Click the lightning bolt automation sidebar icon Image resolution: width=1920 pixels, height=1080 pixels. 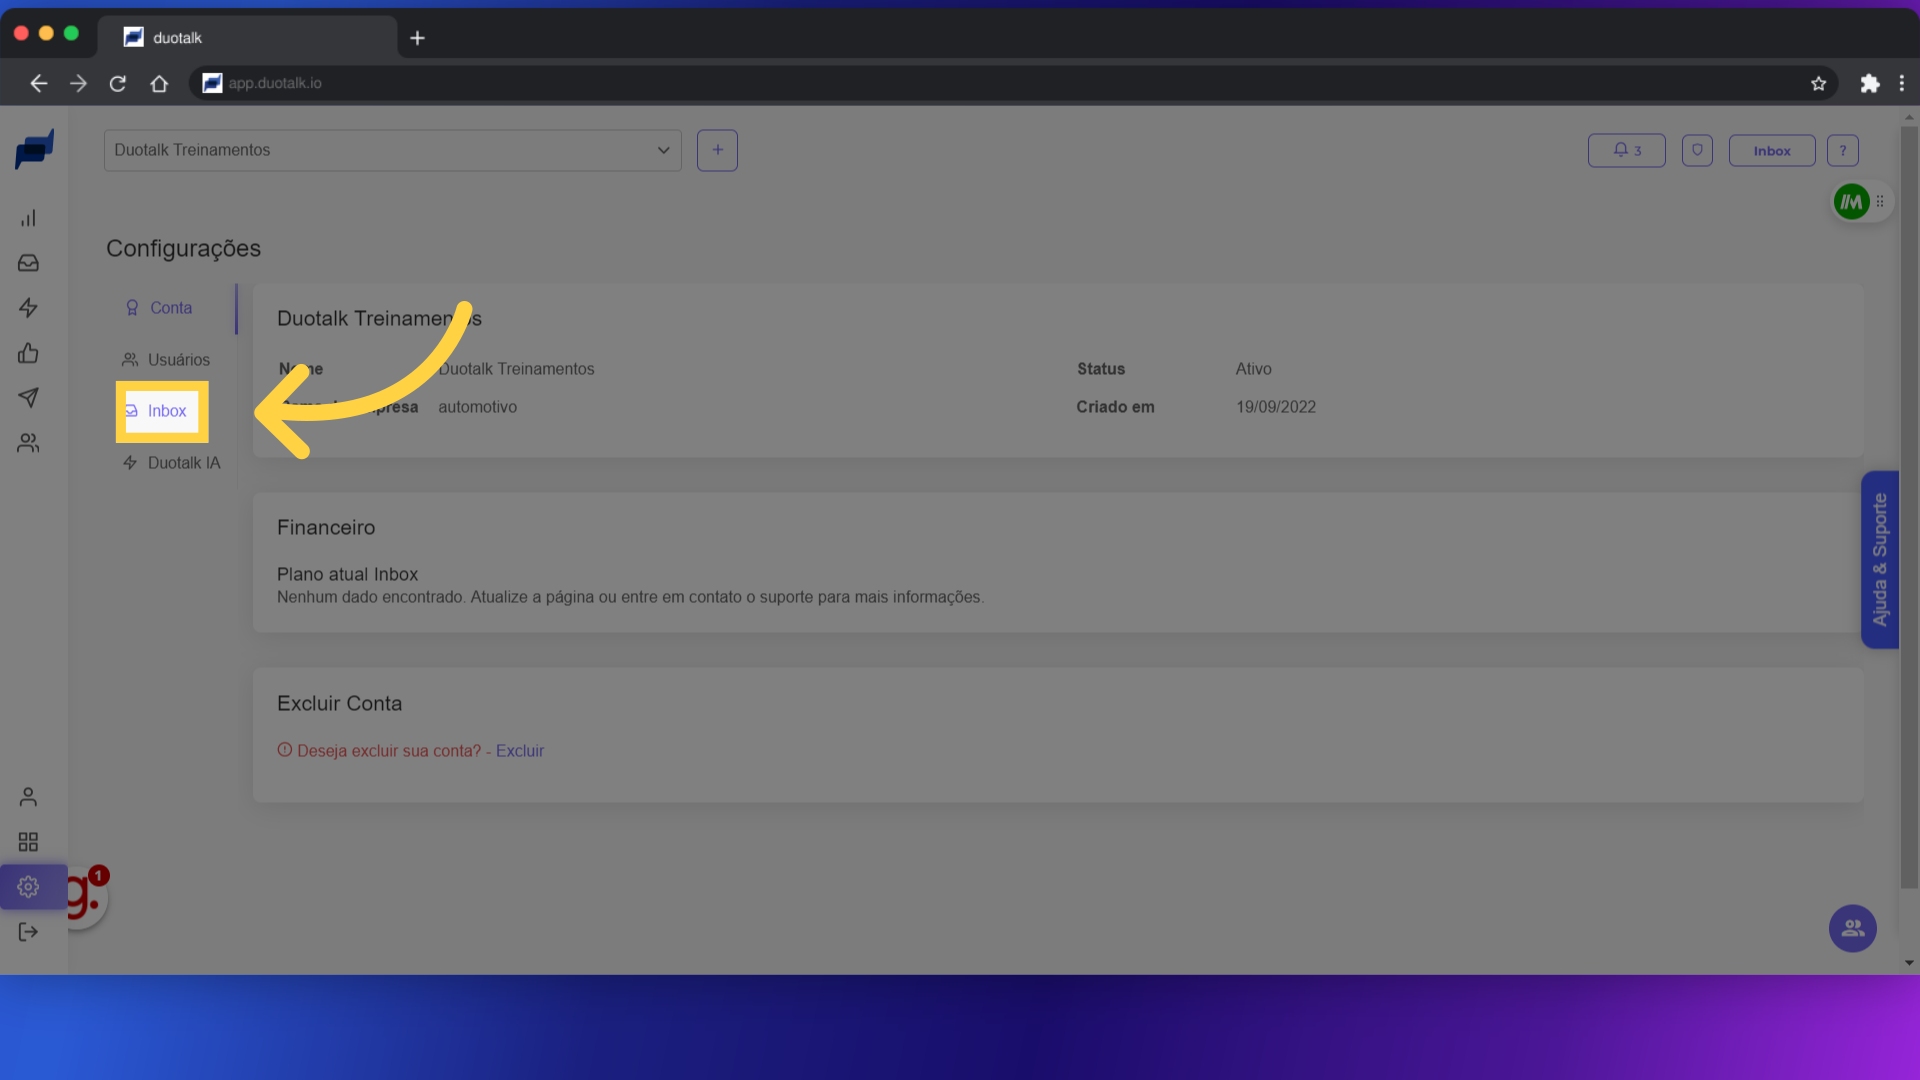28,308
